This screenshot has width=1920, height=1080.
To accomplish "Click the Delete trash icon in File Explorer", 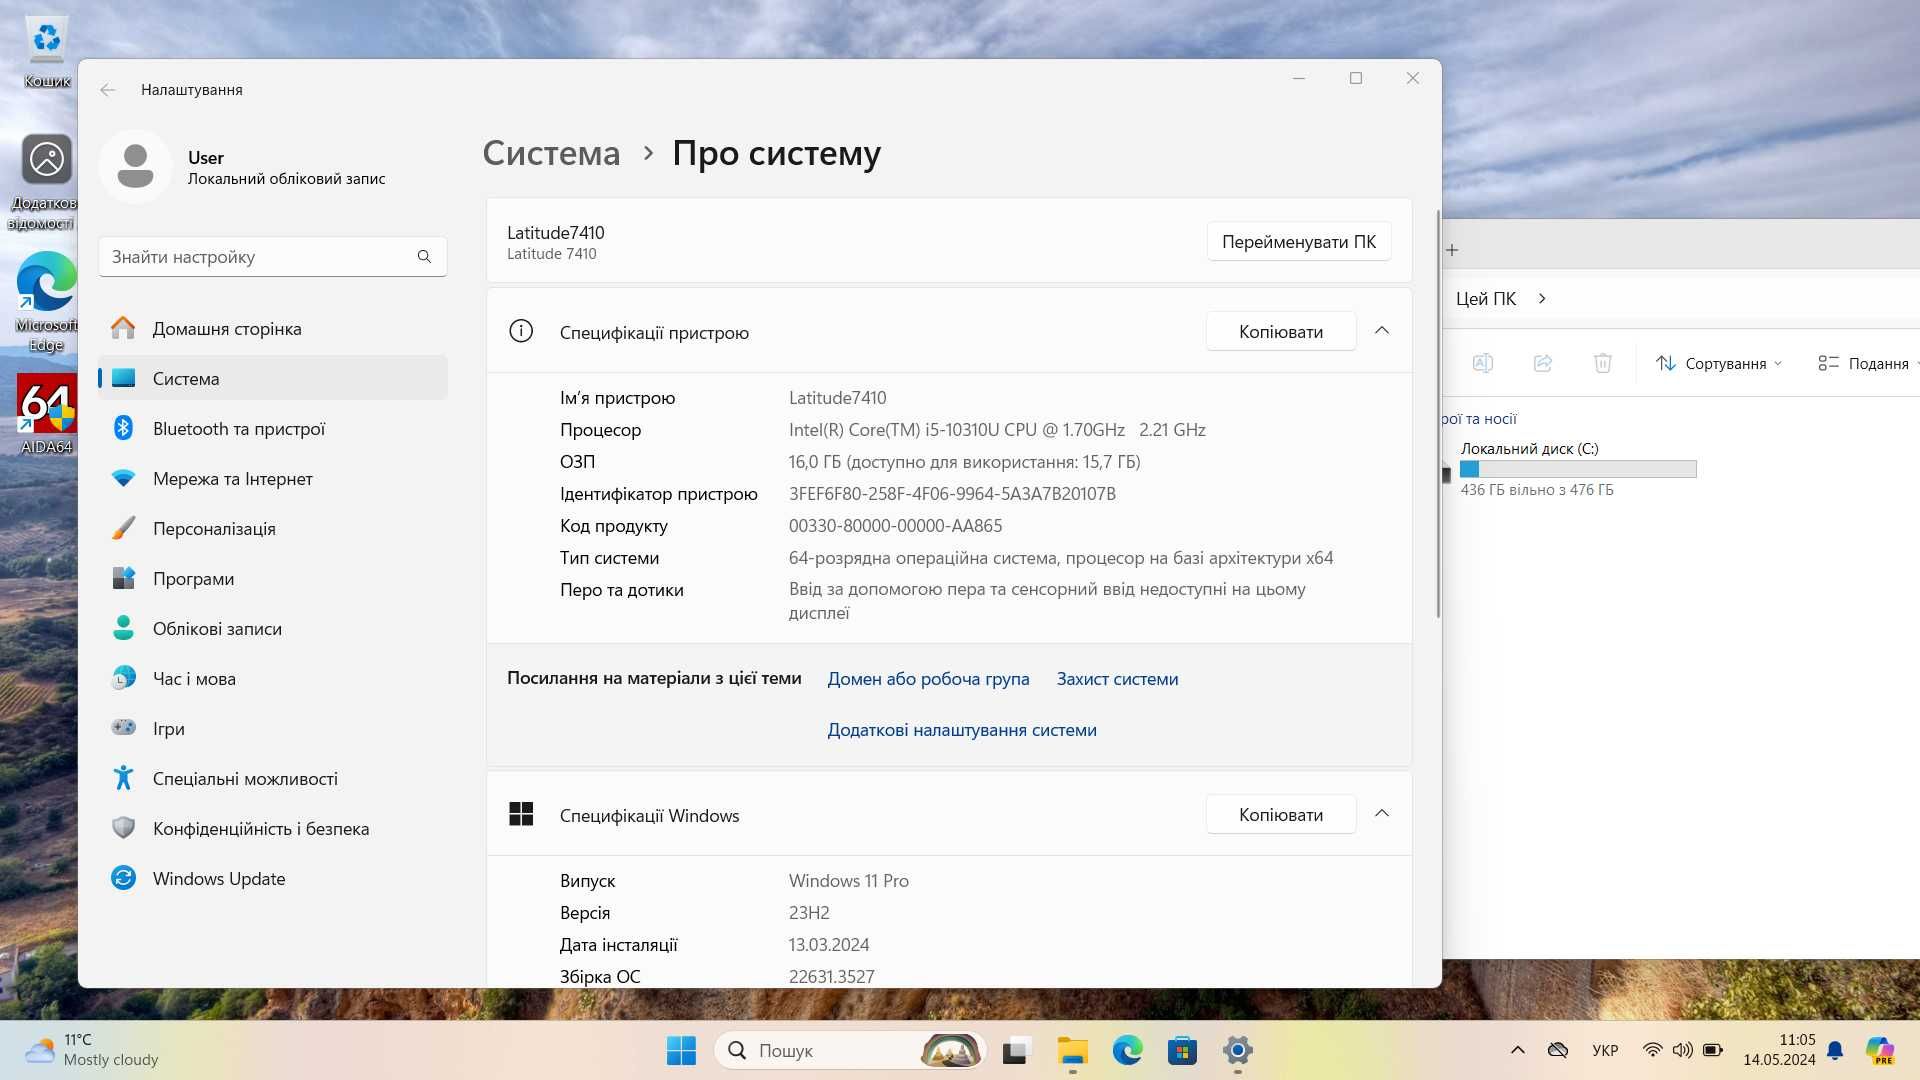I will [x=1602, y=363].
